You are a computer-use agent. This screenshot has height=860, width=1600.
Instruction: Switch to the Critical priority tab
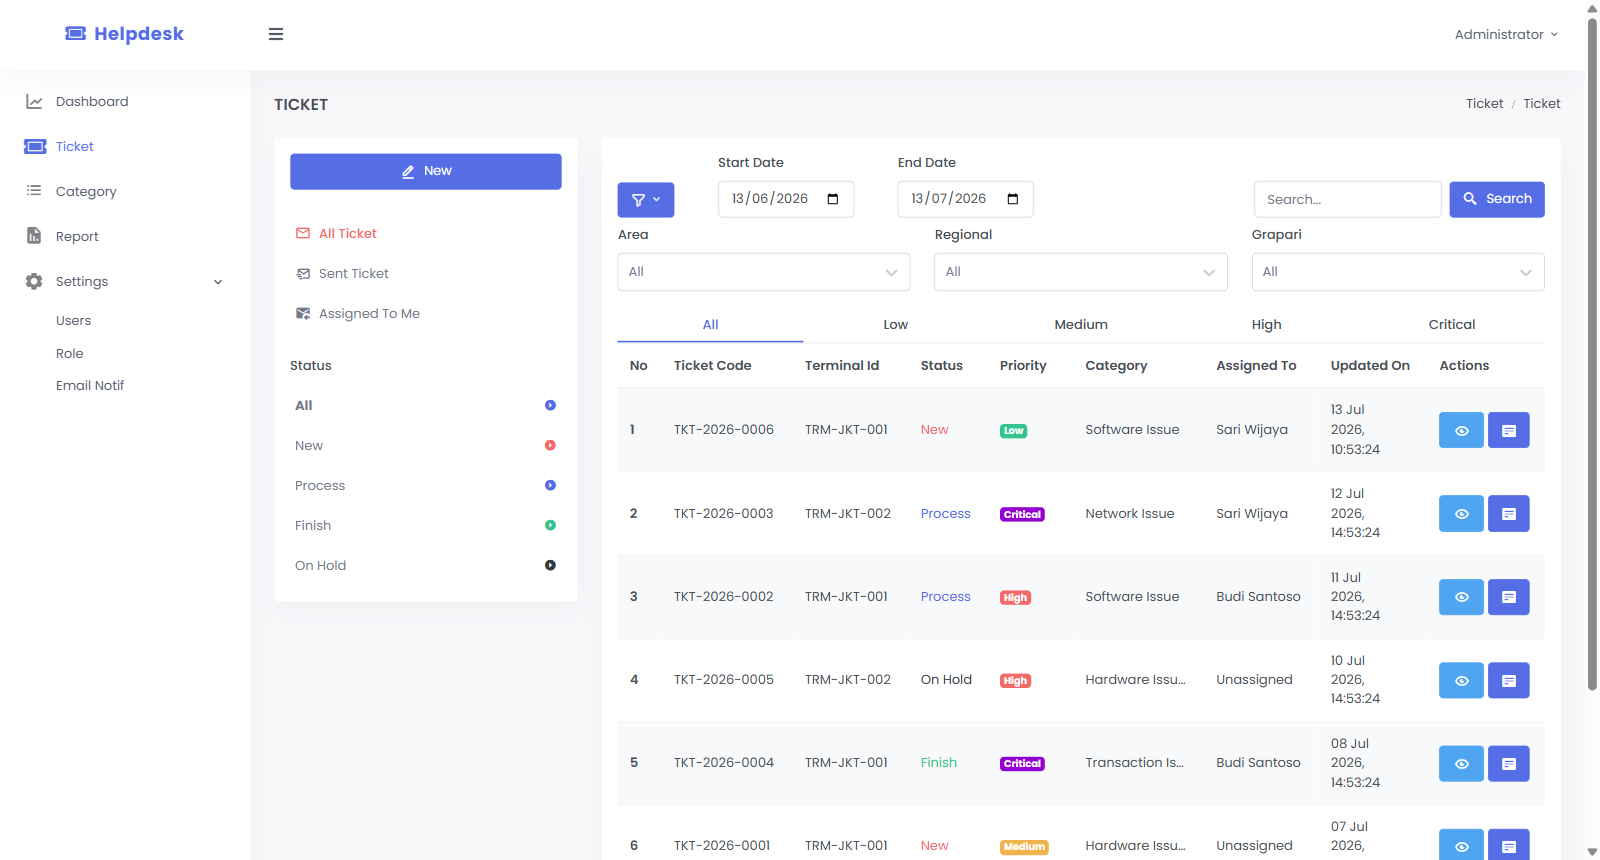click(x=1452, y=325)
